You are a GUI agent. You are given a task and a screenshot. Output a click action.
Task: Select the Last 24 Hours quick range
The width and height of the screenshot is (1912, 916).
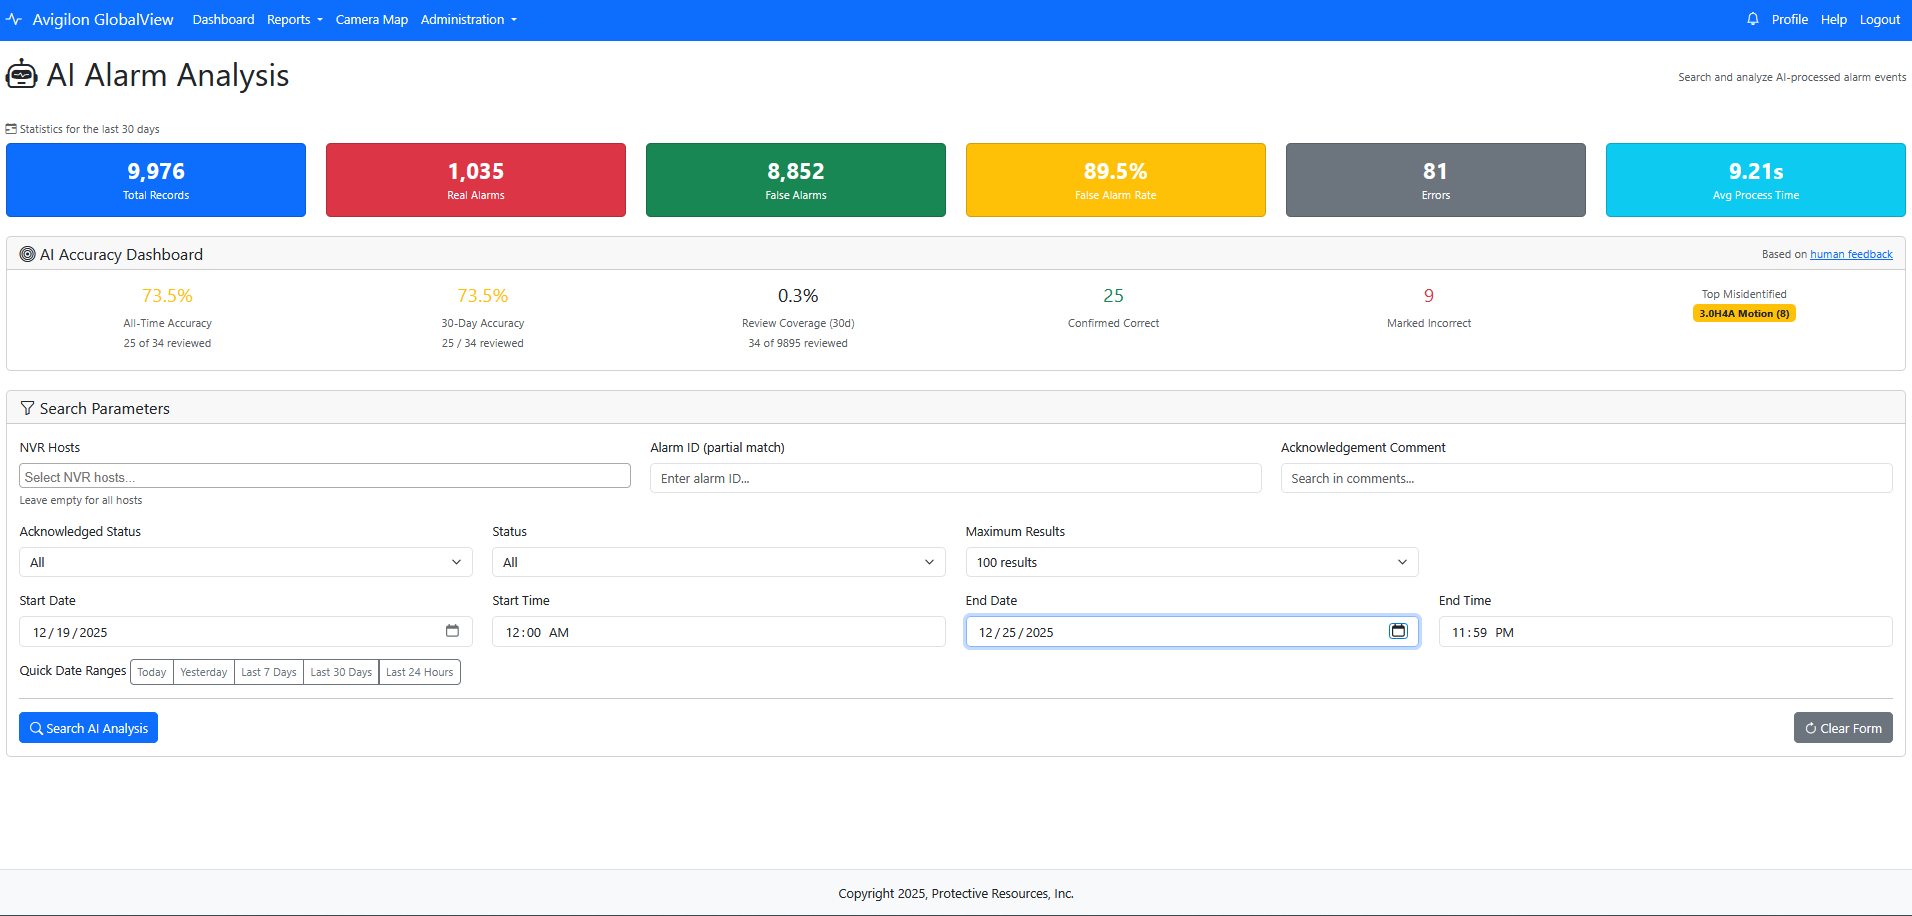[x=420, y=672]
